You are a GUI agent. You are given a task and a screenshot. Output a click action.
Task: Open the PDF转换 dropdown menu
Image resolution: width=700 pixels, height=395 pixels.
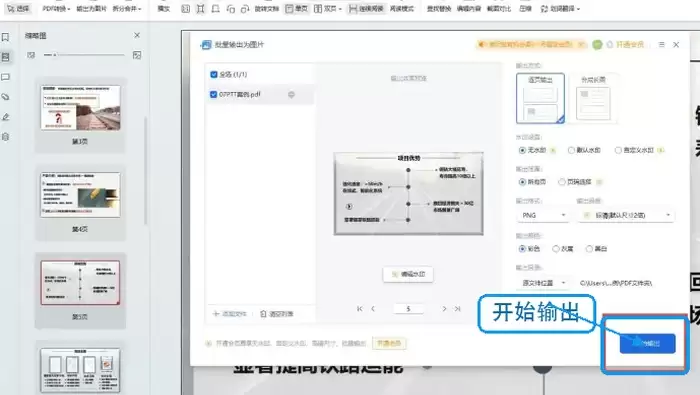(x=56, y=8)
